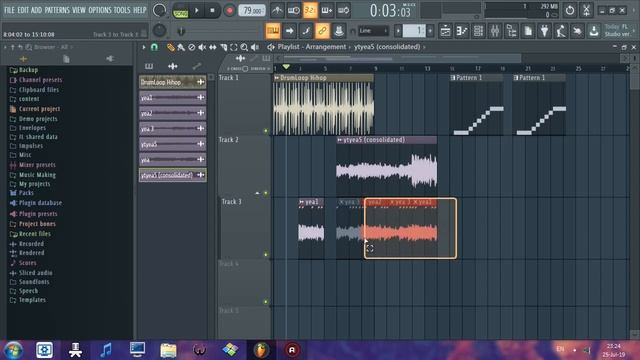Image resolution: width=640 pixels, height=360 pixels.
Task: Select the Zoom magnifier tool in playlist
Action: (244, 47)
